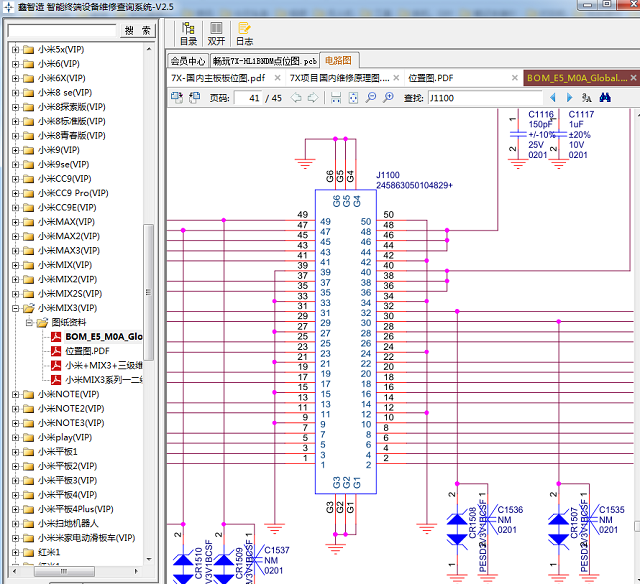Click the tree panel vertical scrollbar thumb
640x584 pixels.
[148, 292]
